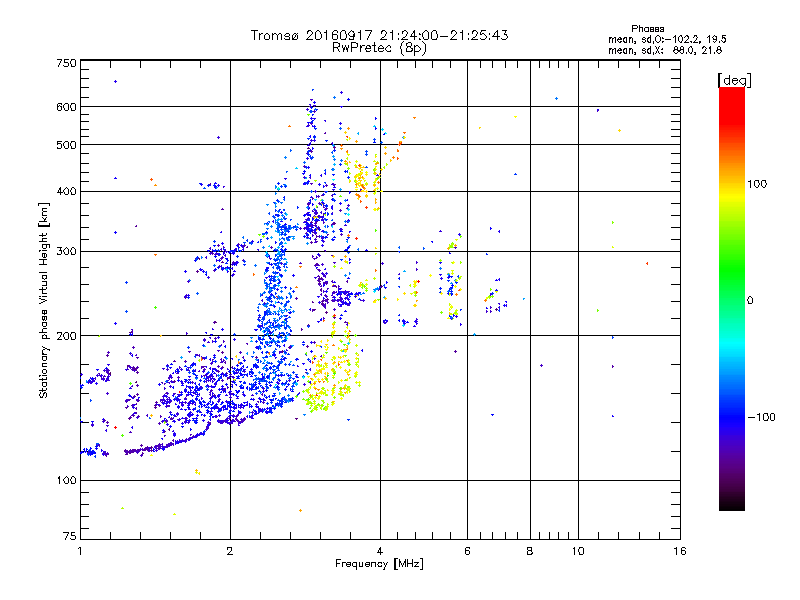Click the plot title 'Tromsø 20160917 21:24:00-21:25:43'
The height and width of the screenshot is (600, 800).
coord(379,35)
